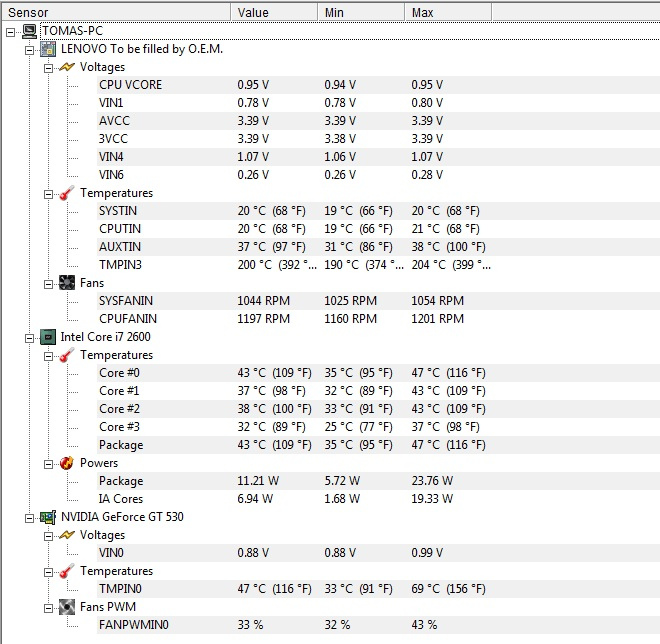Collapse the motherboard Voltages group

[x=48, y=68]
